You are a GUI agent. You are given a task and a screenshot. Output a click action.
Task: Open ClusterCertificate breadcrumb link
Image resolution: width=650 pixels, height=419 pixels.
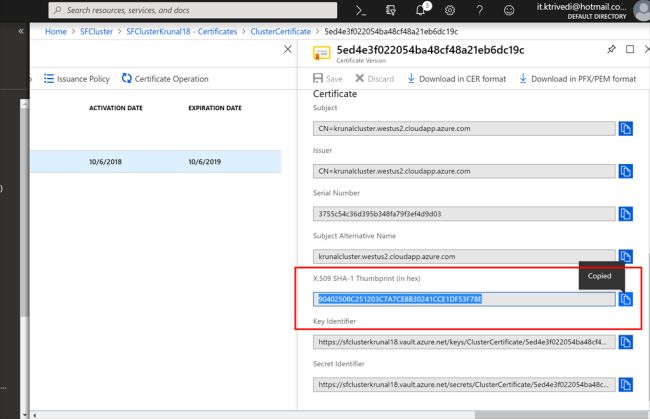(281, 31)
